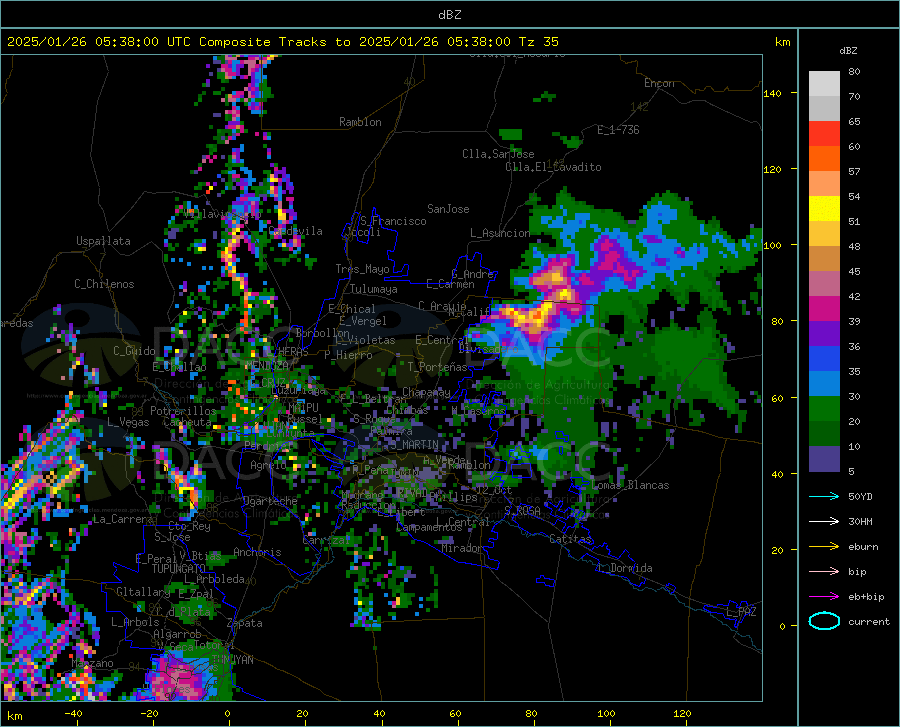Image resolution: width=900 pixels, height=727 pixels.
Task: Click the C_Chilenos map label
Action: tap(104, 284)
